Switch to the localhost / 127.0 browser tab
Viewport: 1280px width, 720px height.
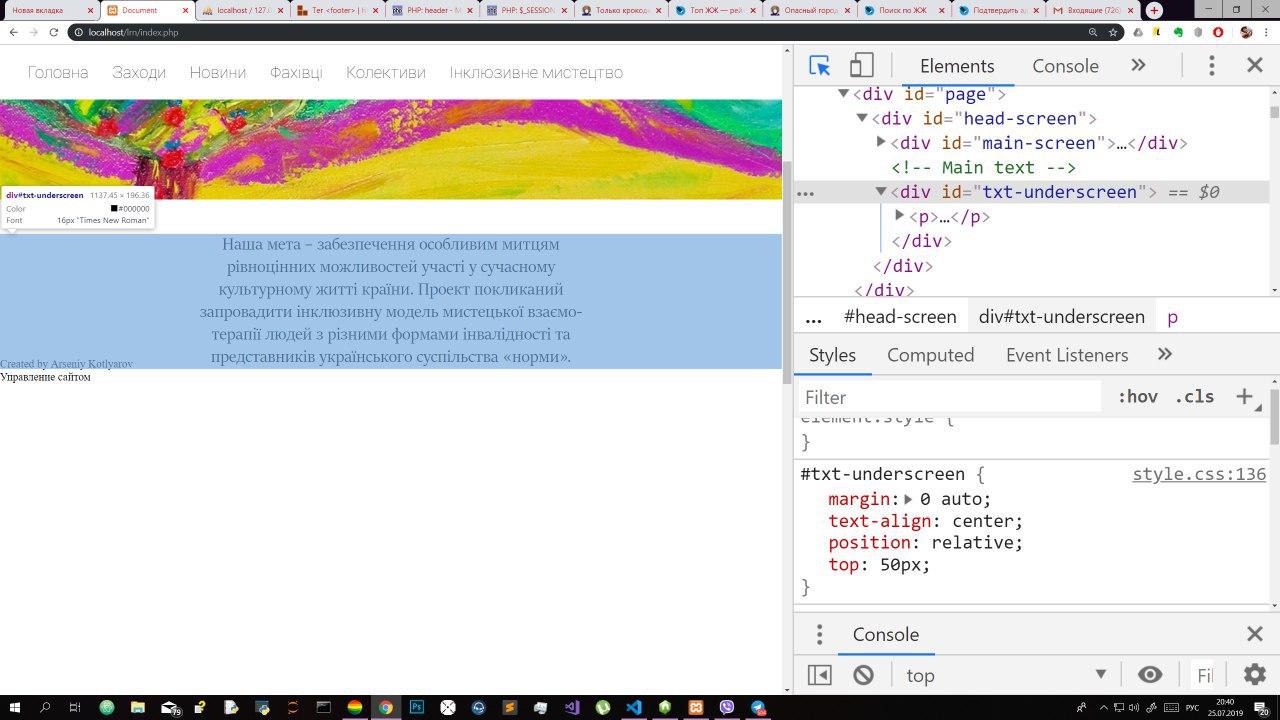242,10
